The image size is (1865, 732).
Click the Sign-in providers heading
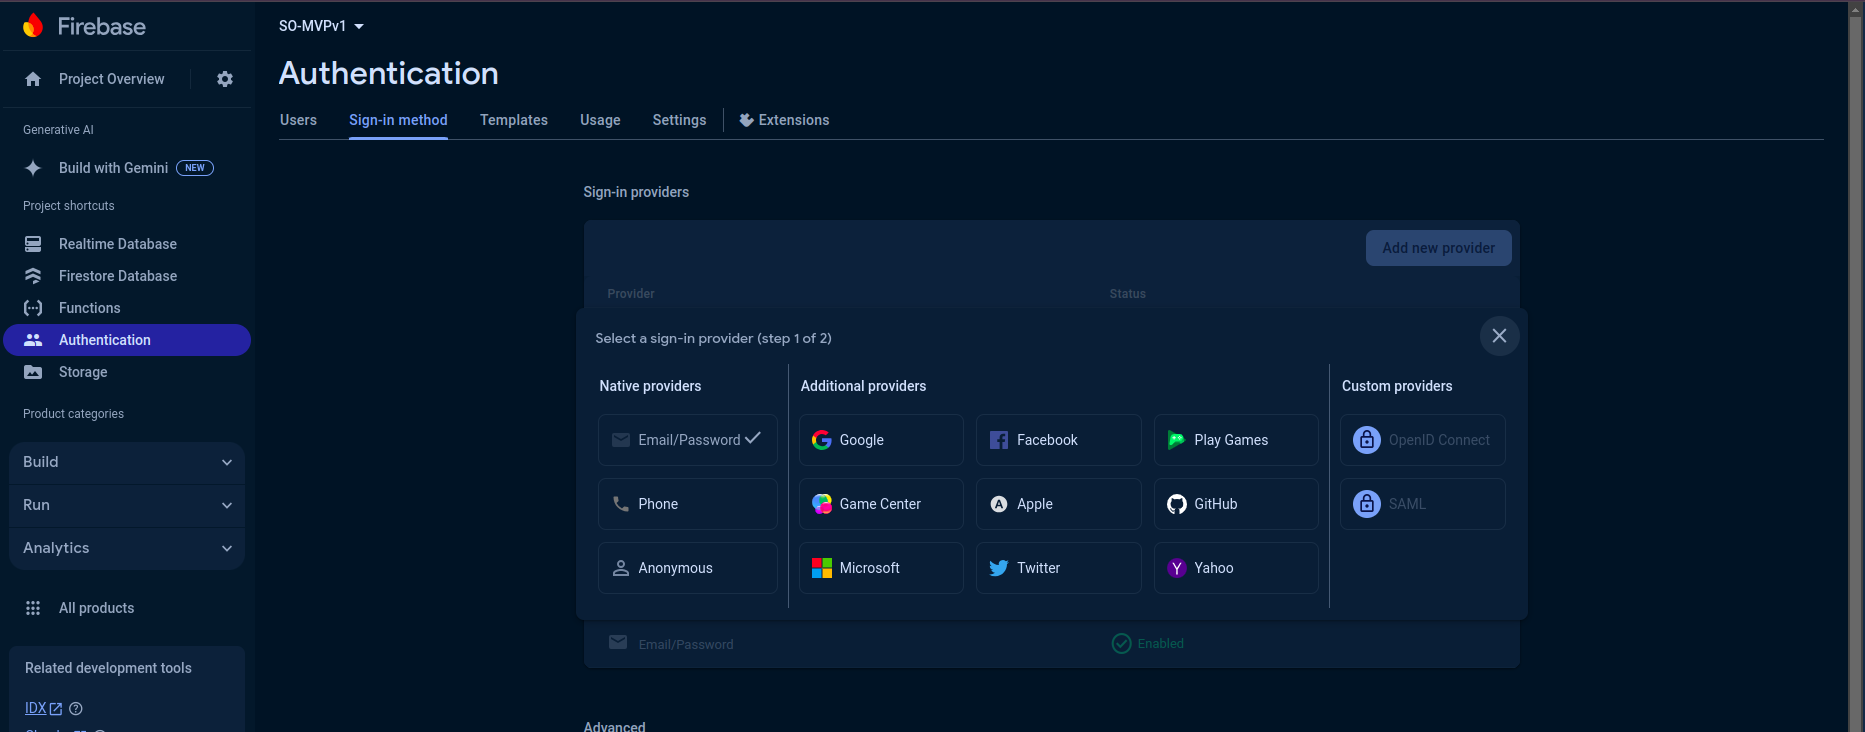pos(636,192)
